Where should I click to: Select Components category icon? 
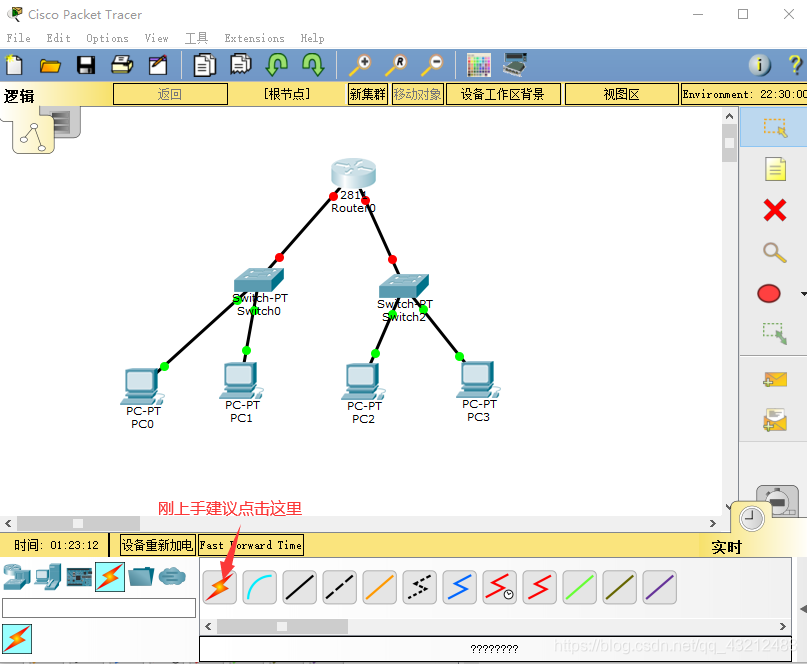(79, 577)
